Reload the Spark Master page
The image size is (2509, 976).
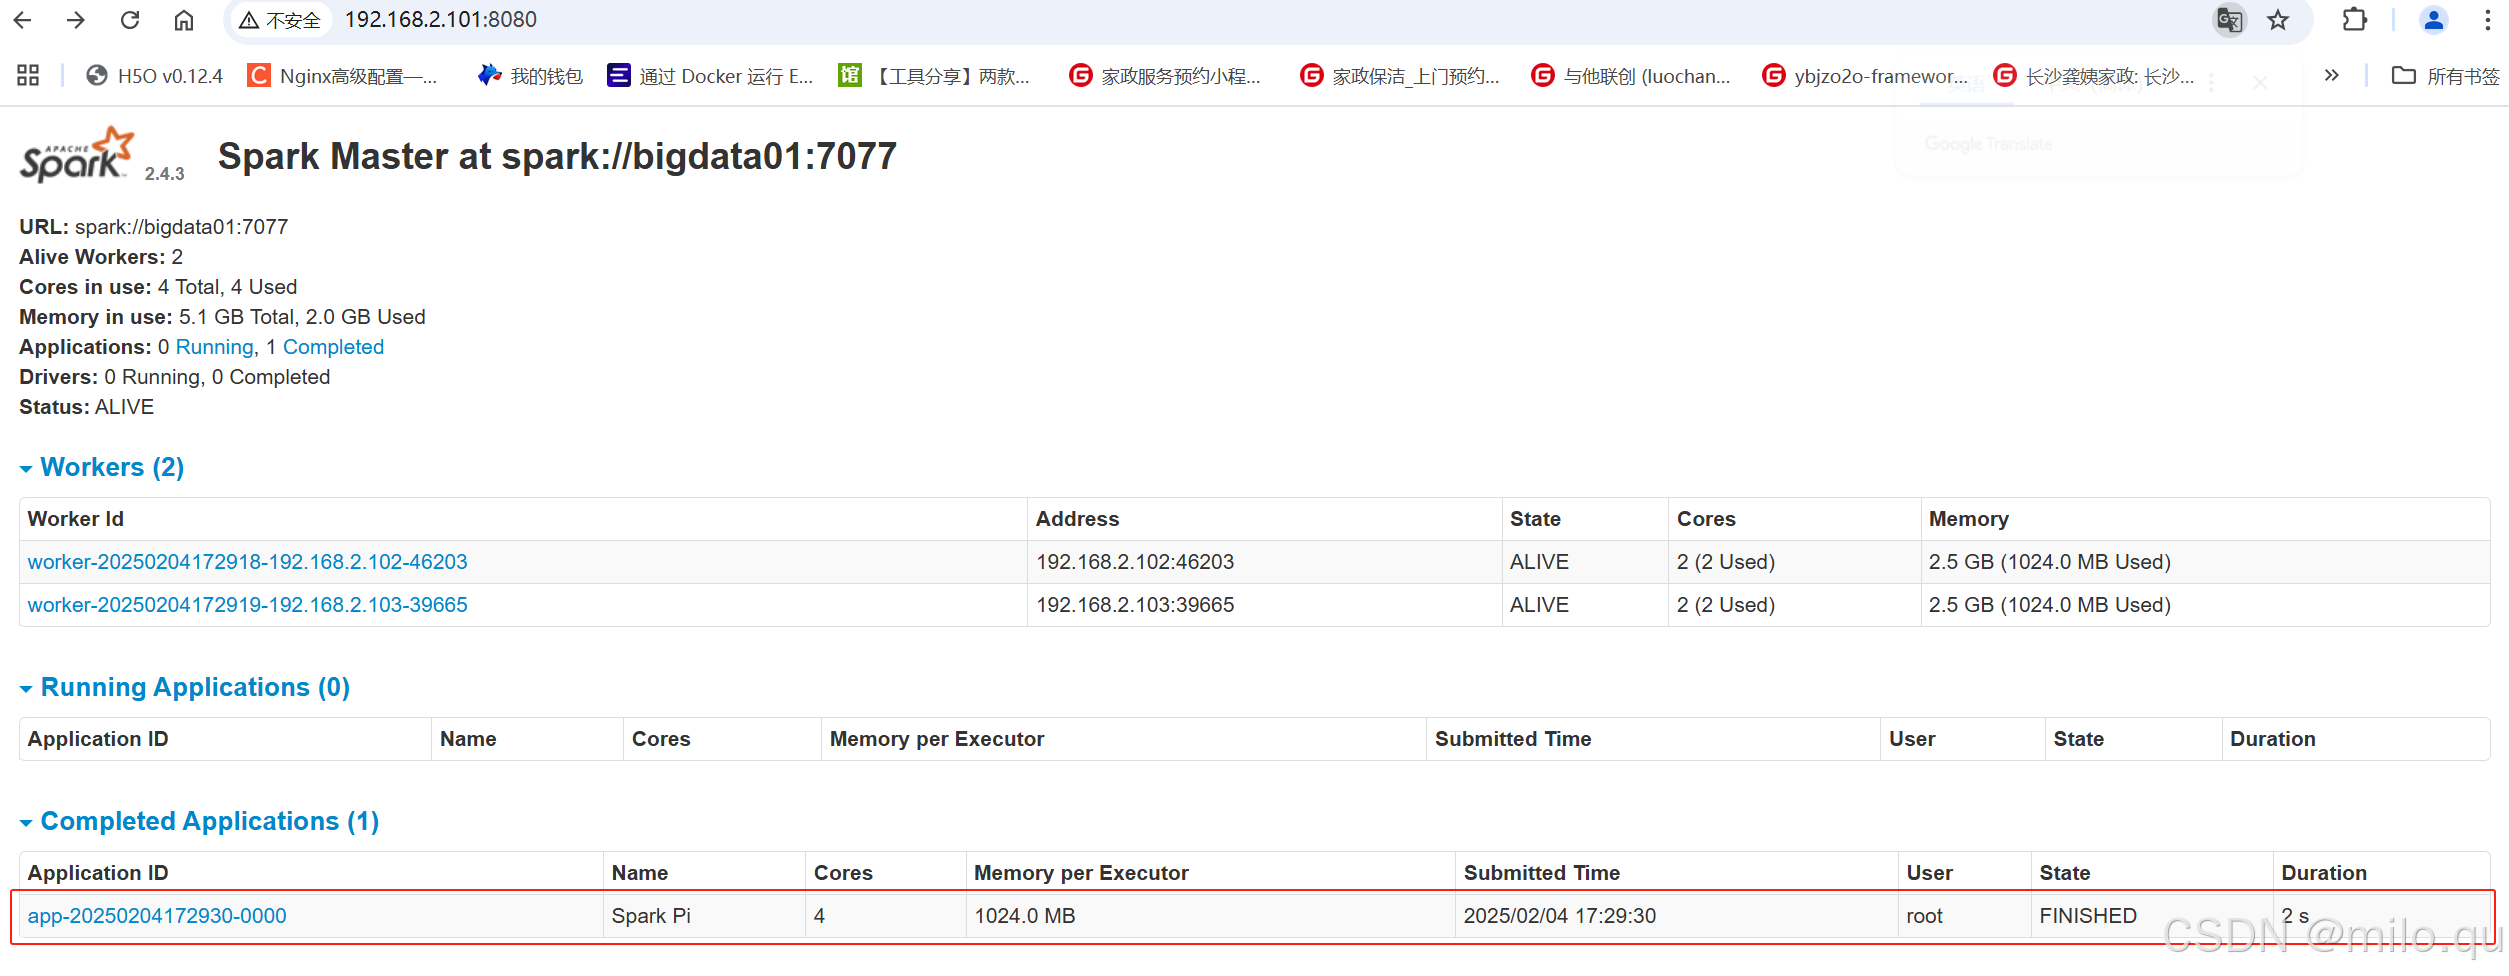pyautogui.click(x=130, y=20)
